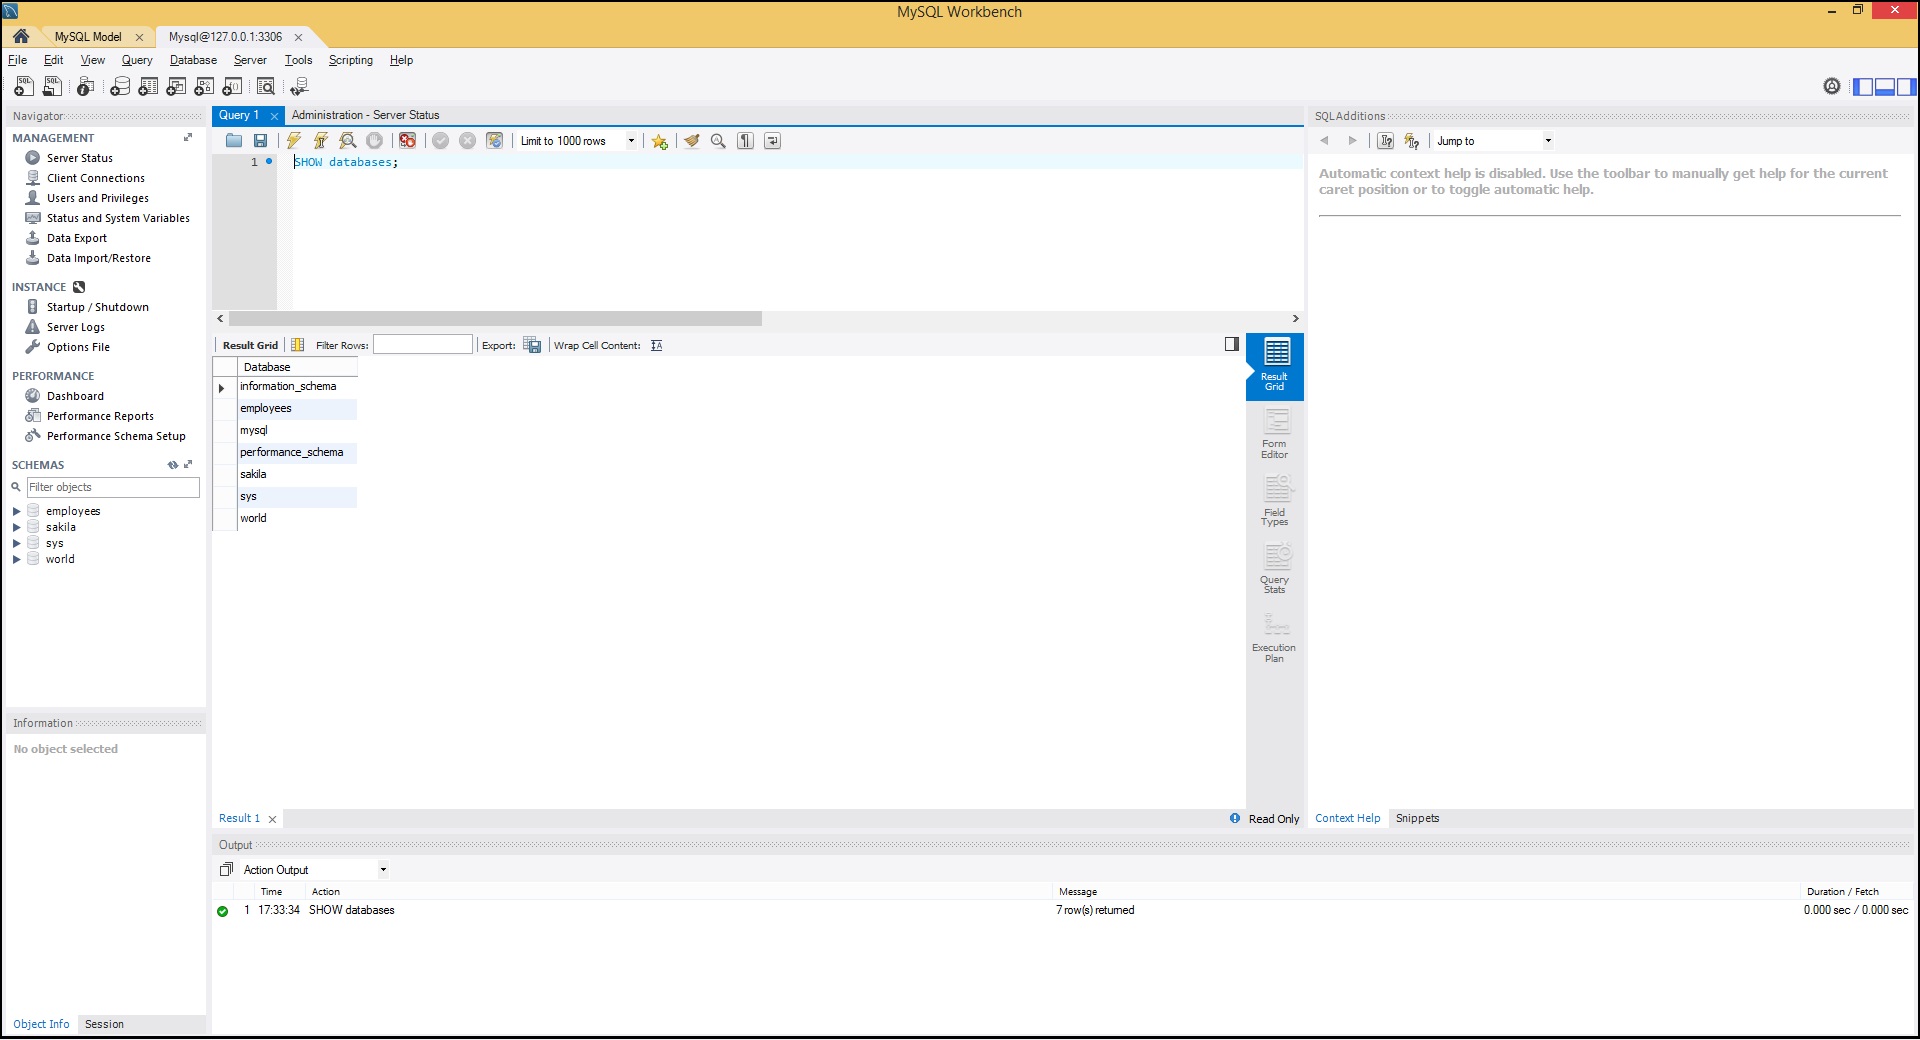The image size is (1920, 1040).
Task: Click the Export recordset icon
Action: coord(533,346)
